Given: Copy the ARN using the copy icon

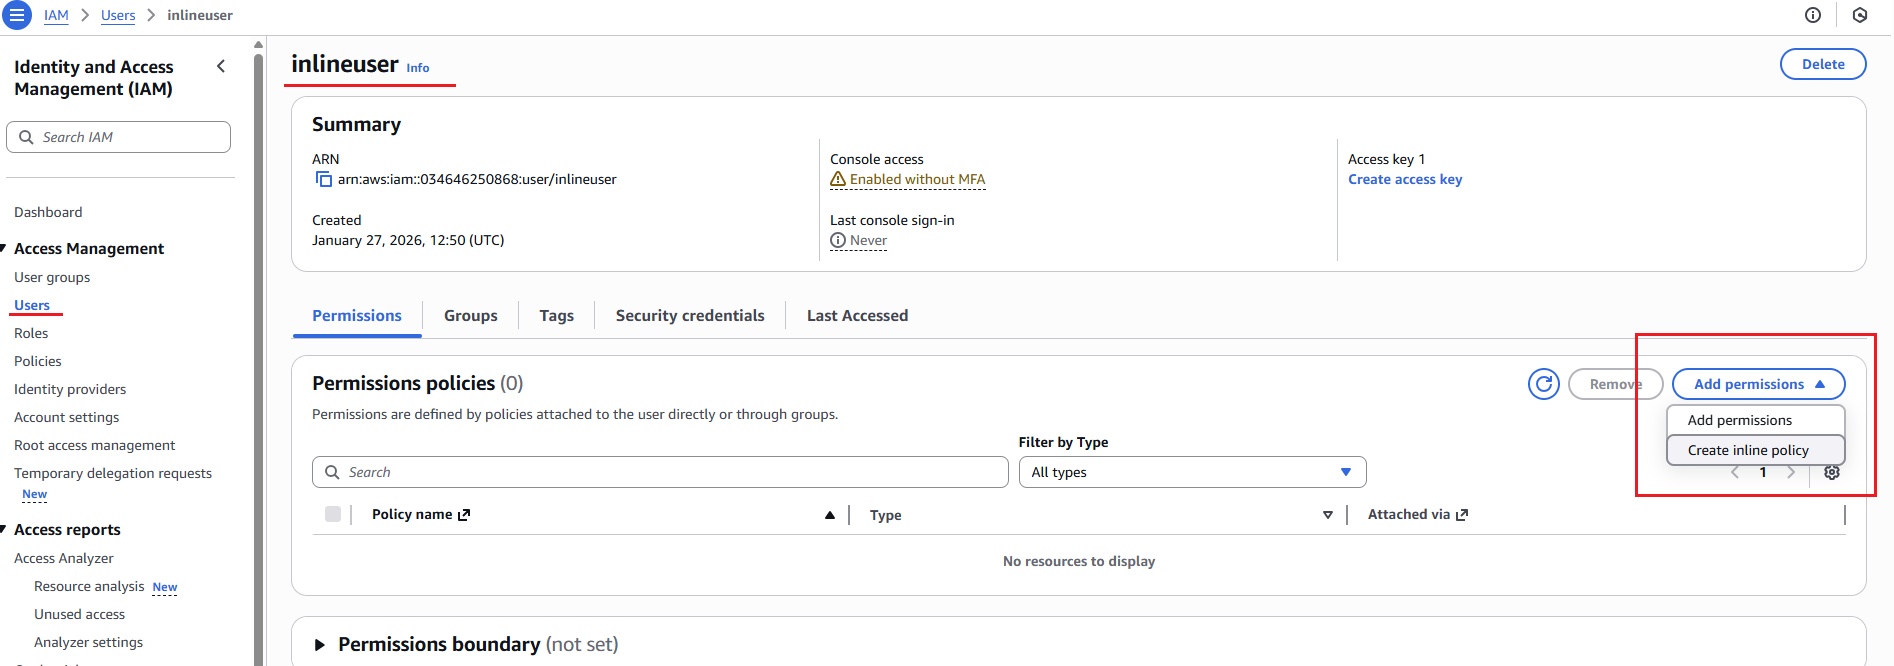Looking at the screenshot, I should coord(323,179).
